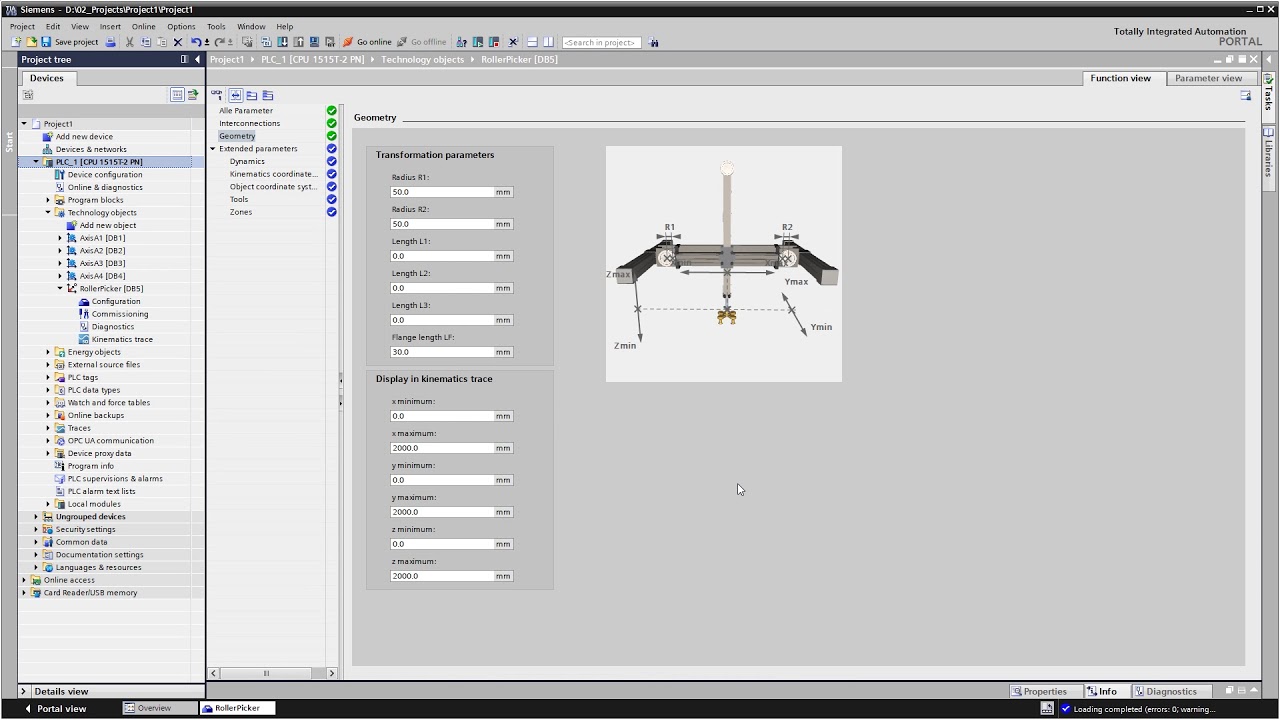
Task: Click the Save project button
Action: tap(69, 42)
